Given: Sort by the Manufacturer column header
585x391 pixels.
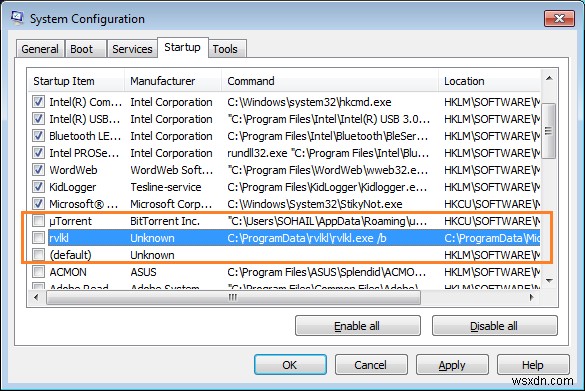Looking at the screenshot, I should [173, 81].
